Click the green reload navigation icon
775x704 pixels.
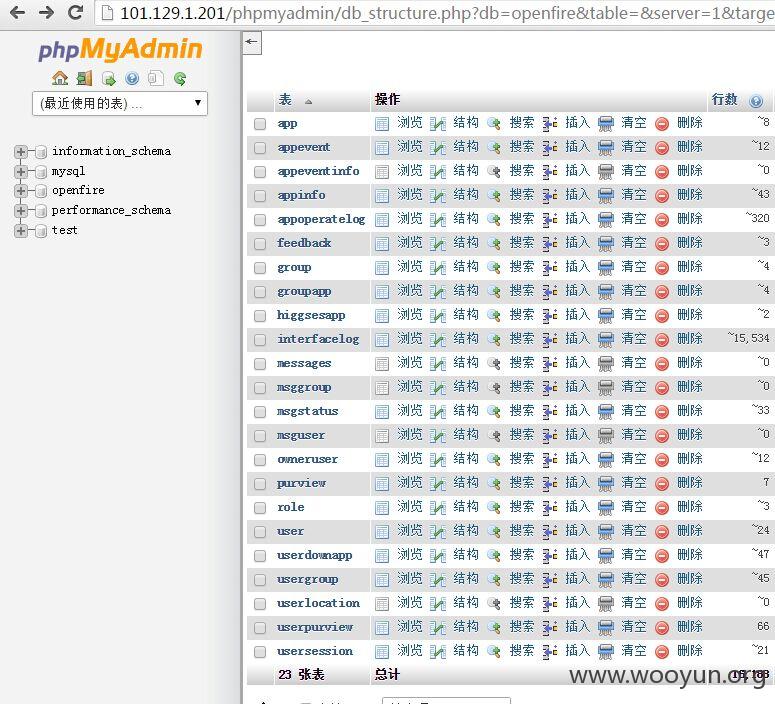[x=180, y=78]
